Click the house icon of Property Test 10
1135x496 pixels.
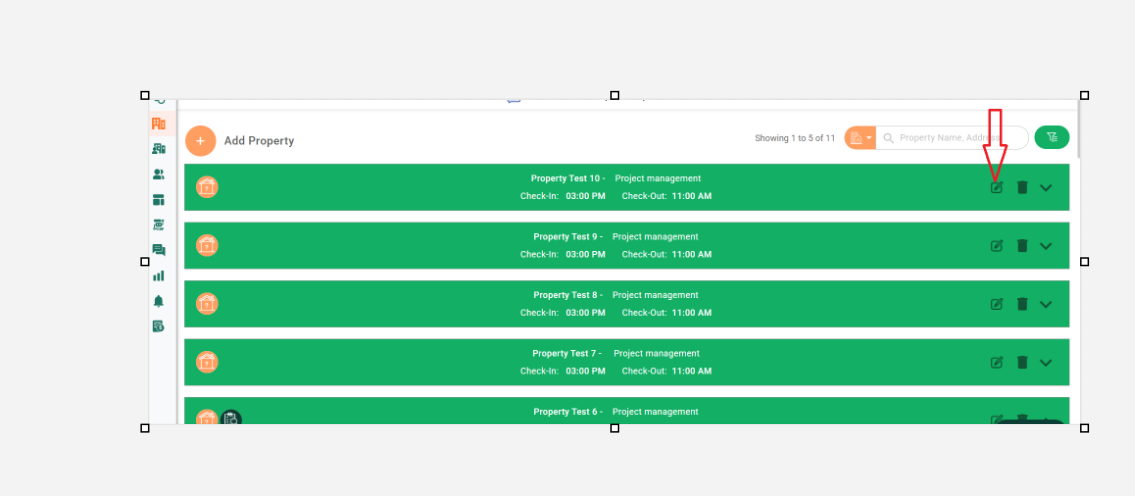(x=207, y=187)
